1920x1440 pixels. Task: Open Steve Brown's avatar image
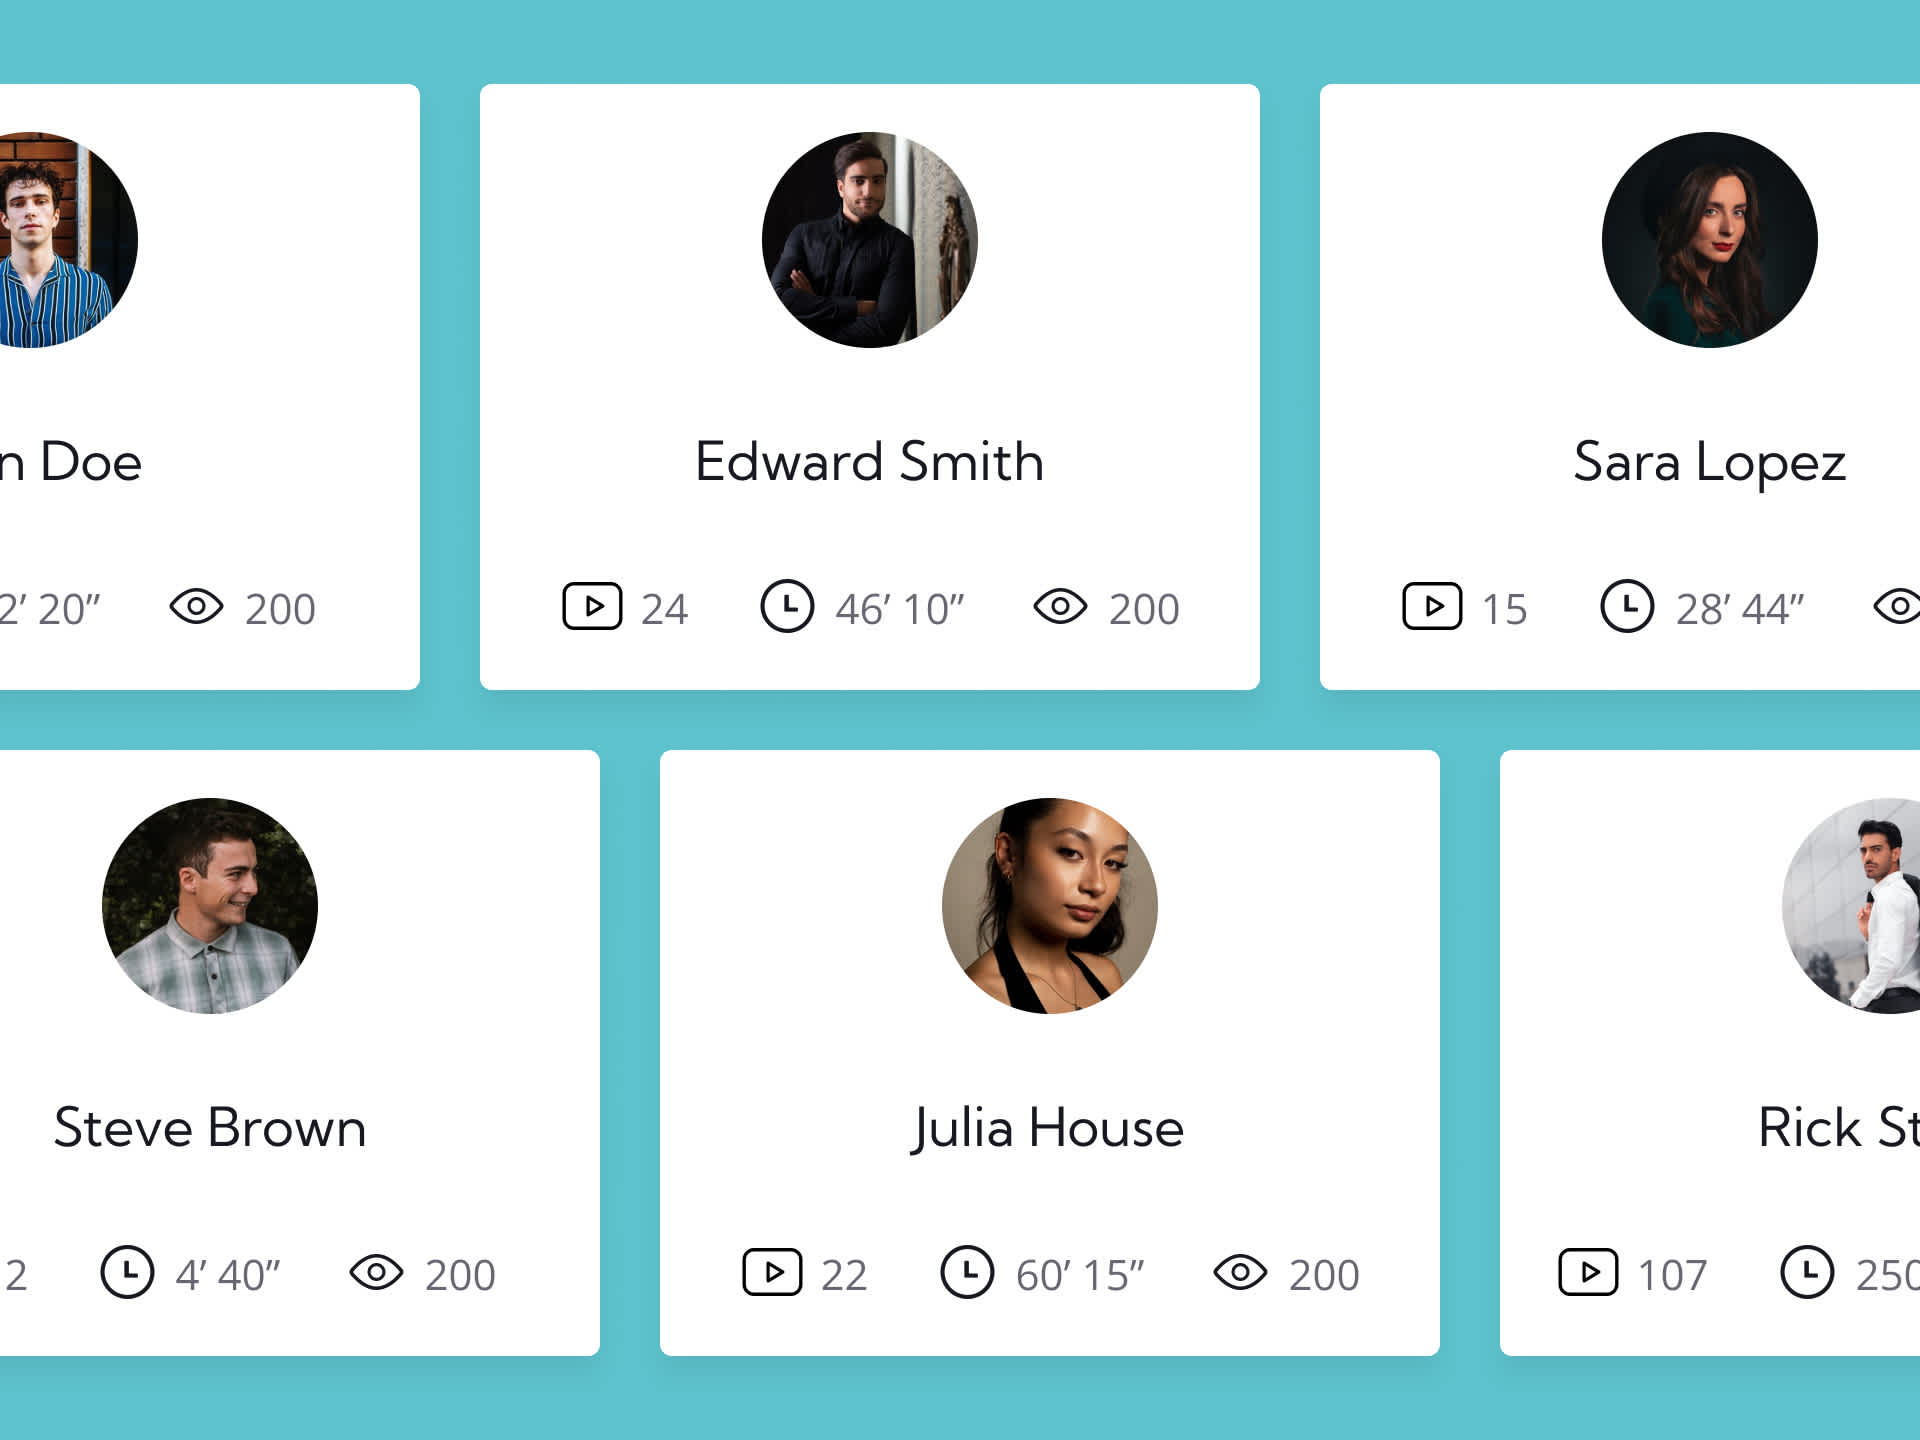coord(210,906)
